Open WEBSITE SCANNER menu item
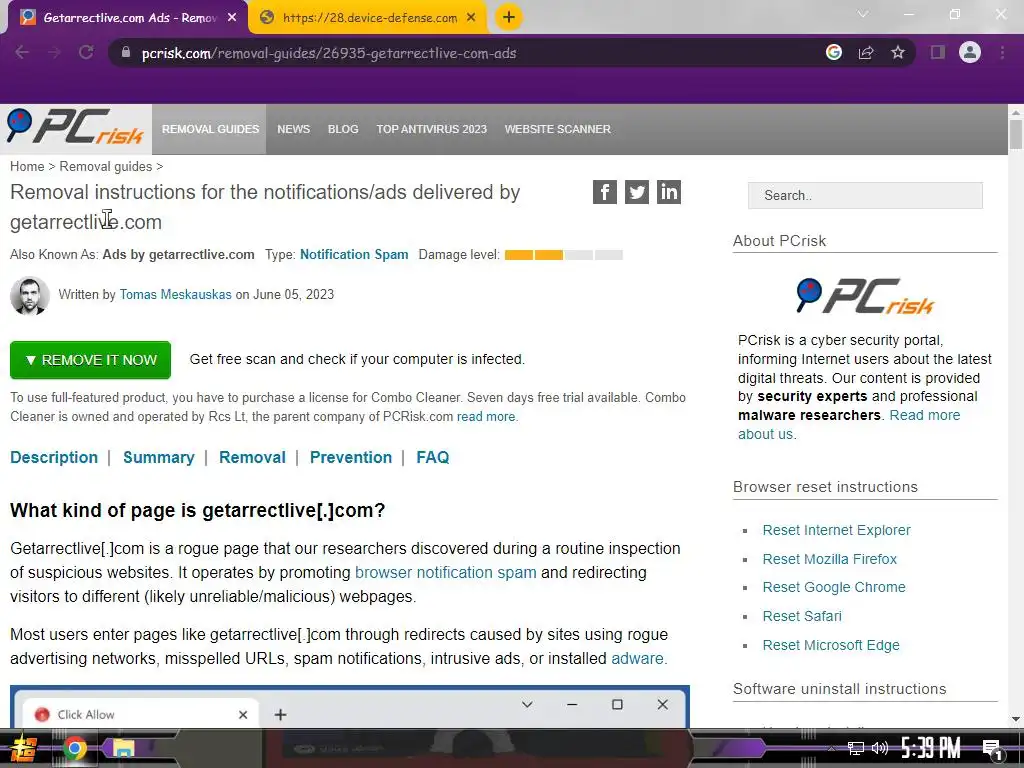The width and height of the screenshot is (1024, 768). pyautogui.click(x=558, y=129)
